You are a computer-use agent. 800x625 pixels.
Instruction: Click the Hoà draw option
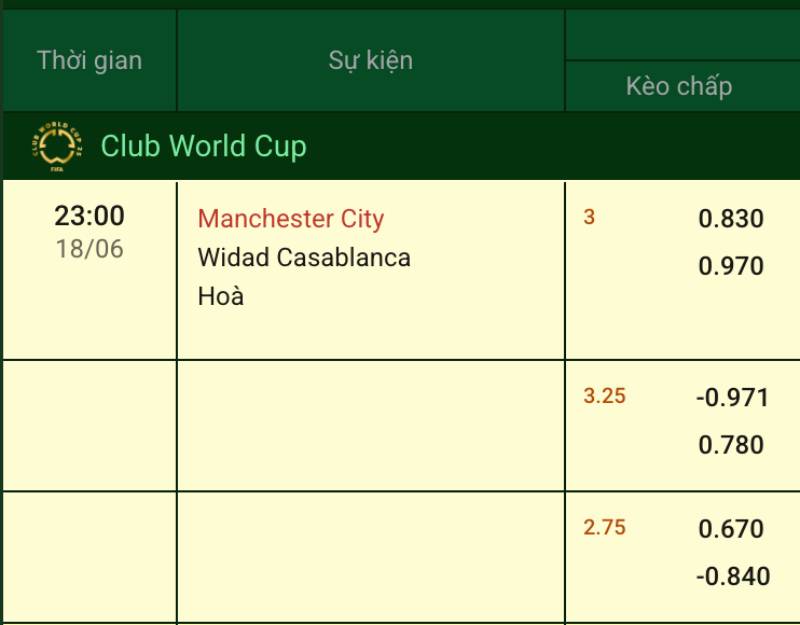pos(221,296)
